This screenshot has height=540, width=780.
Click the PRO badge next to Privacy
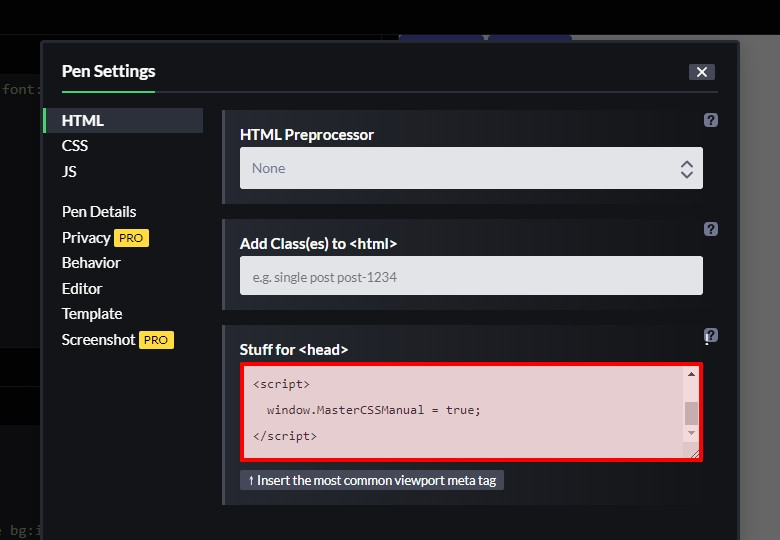[x=131, y=238]
